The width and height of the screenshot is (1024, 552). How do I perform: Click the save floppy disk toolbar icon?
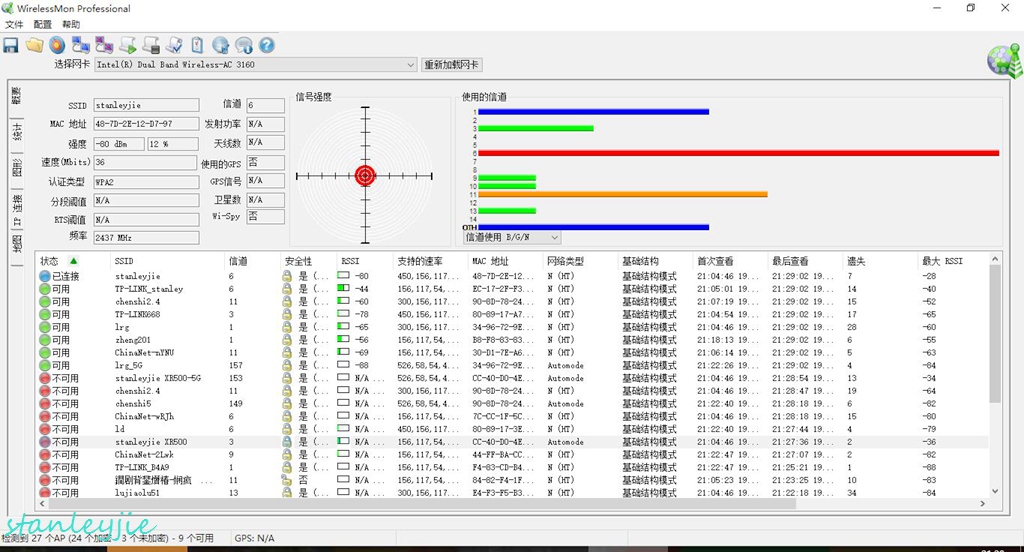click(x=11, y=45)
